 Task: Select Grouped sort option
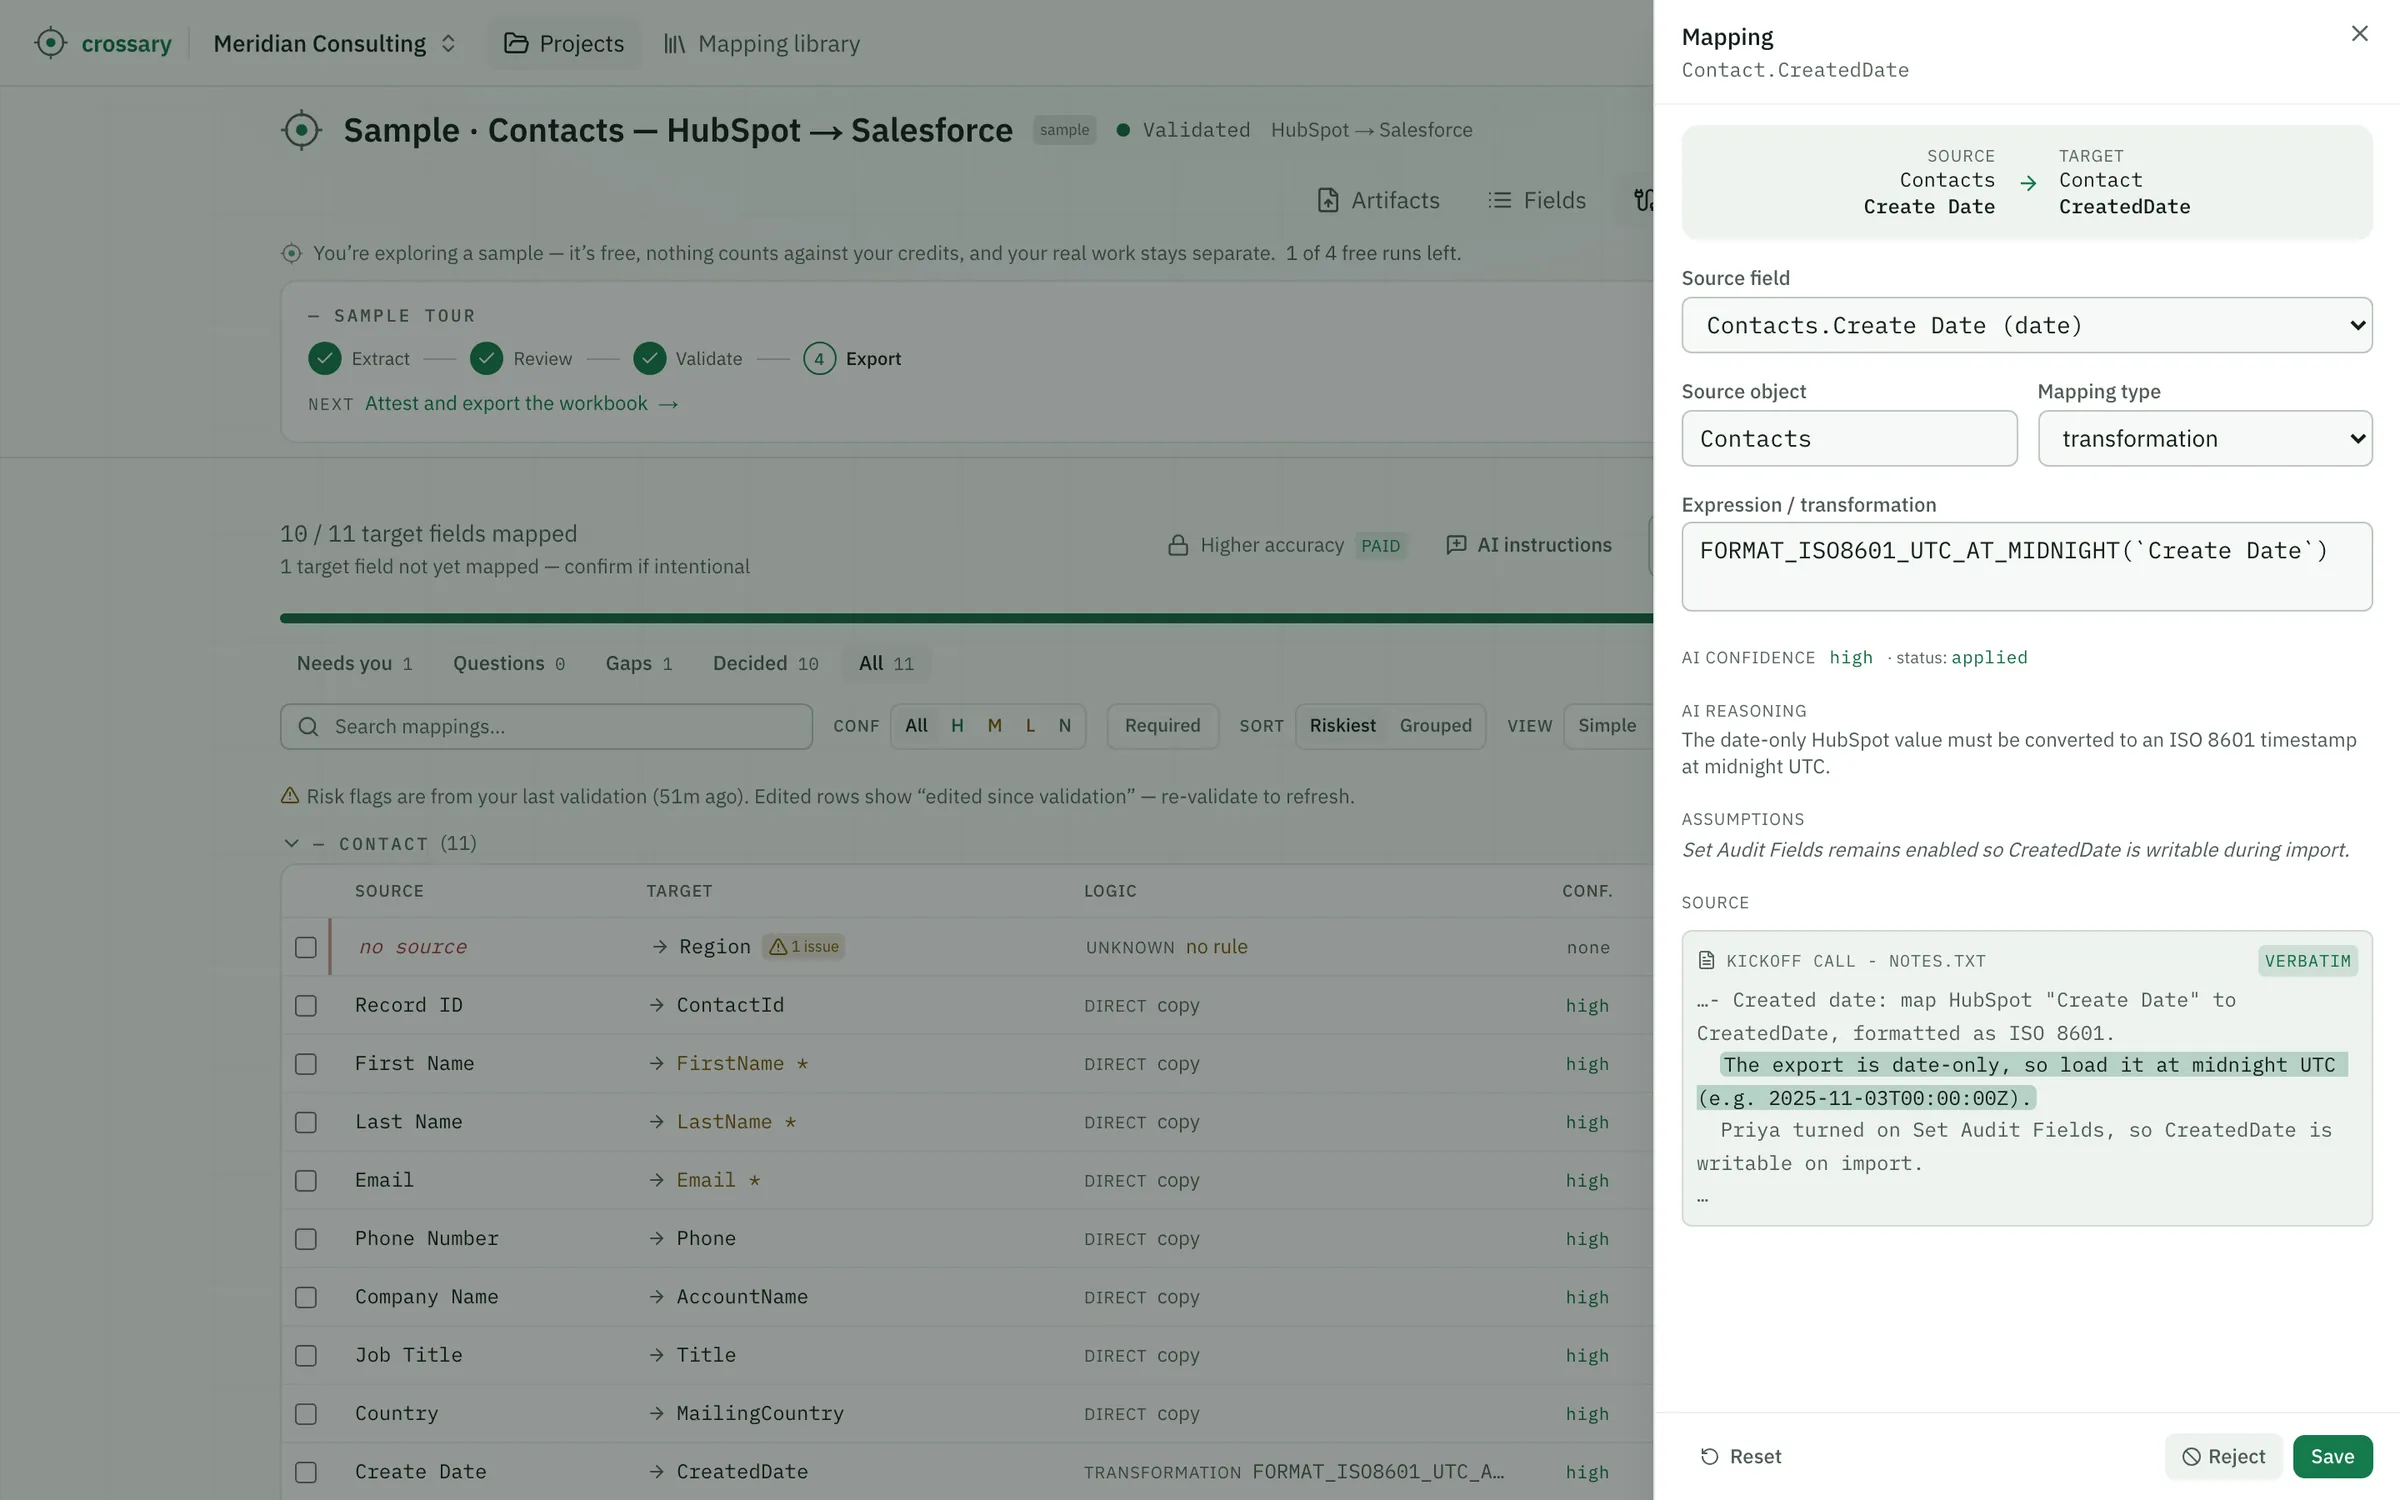pyautogui.click(x=1435, y=726)
